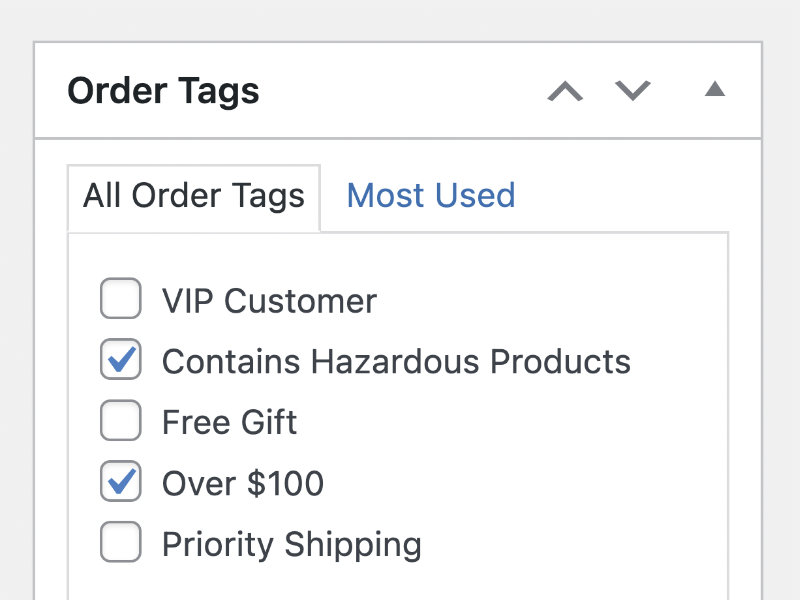Uncheck the Over $100 checkbox
This screenshot has width=800, height=600.
[121, 483]
